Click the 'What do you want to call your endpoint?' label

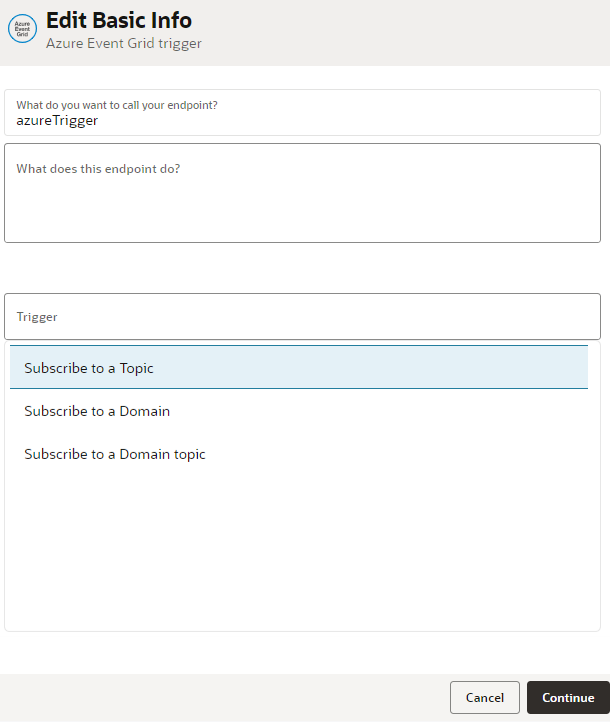tap(117, 104)
